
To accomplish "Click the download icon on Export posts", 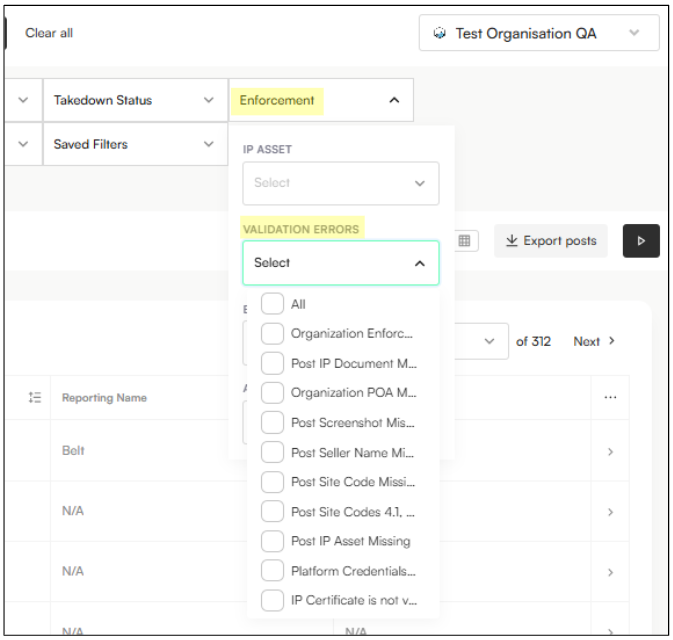I will [x=511, y=241].
